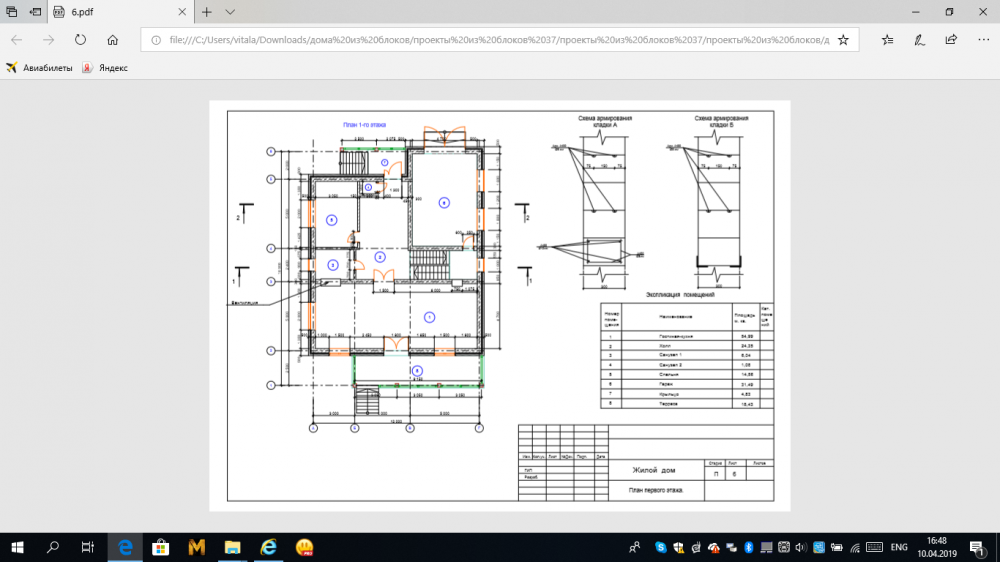This screenshot has height=562, width=1000.
Task: Open Settings and more menu
Action: click(981, 40)
